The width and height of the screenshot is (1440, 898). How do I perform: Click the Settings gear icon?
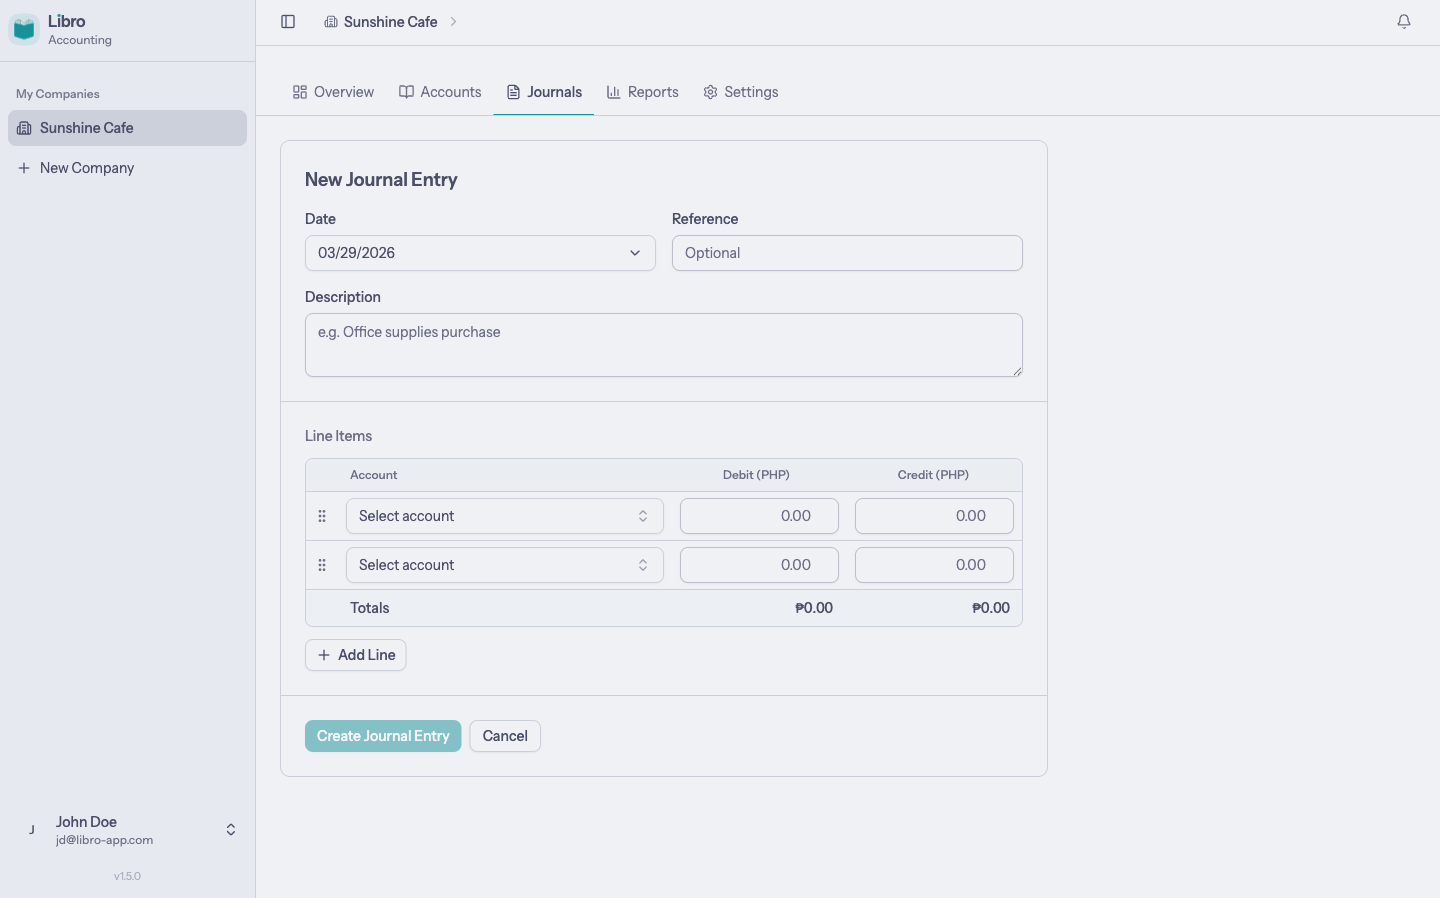711,91
